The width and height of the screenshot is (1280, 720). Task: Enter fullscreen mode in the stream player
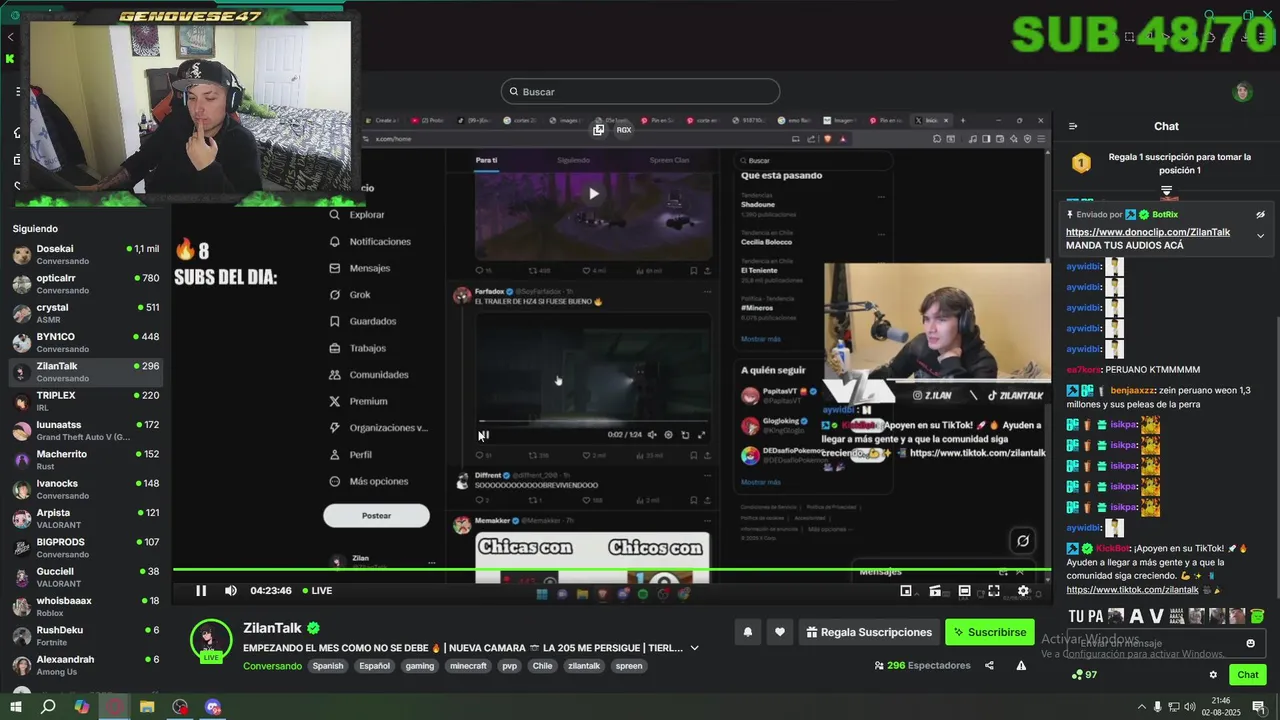[x=994, y=591]
